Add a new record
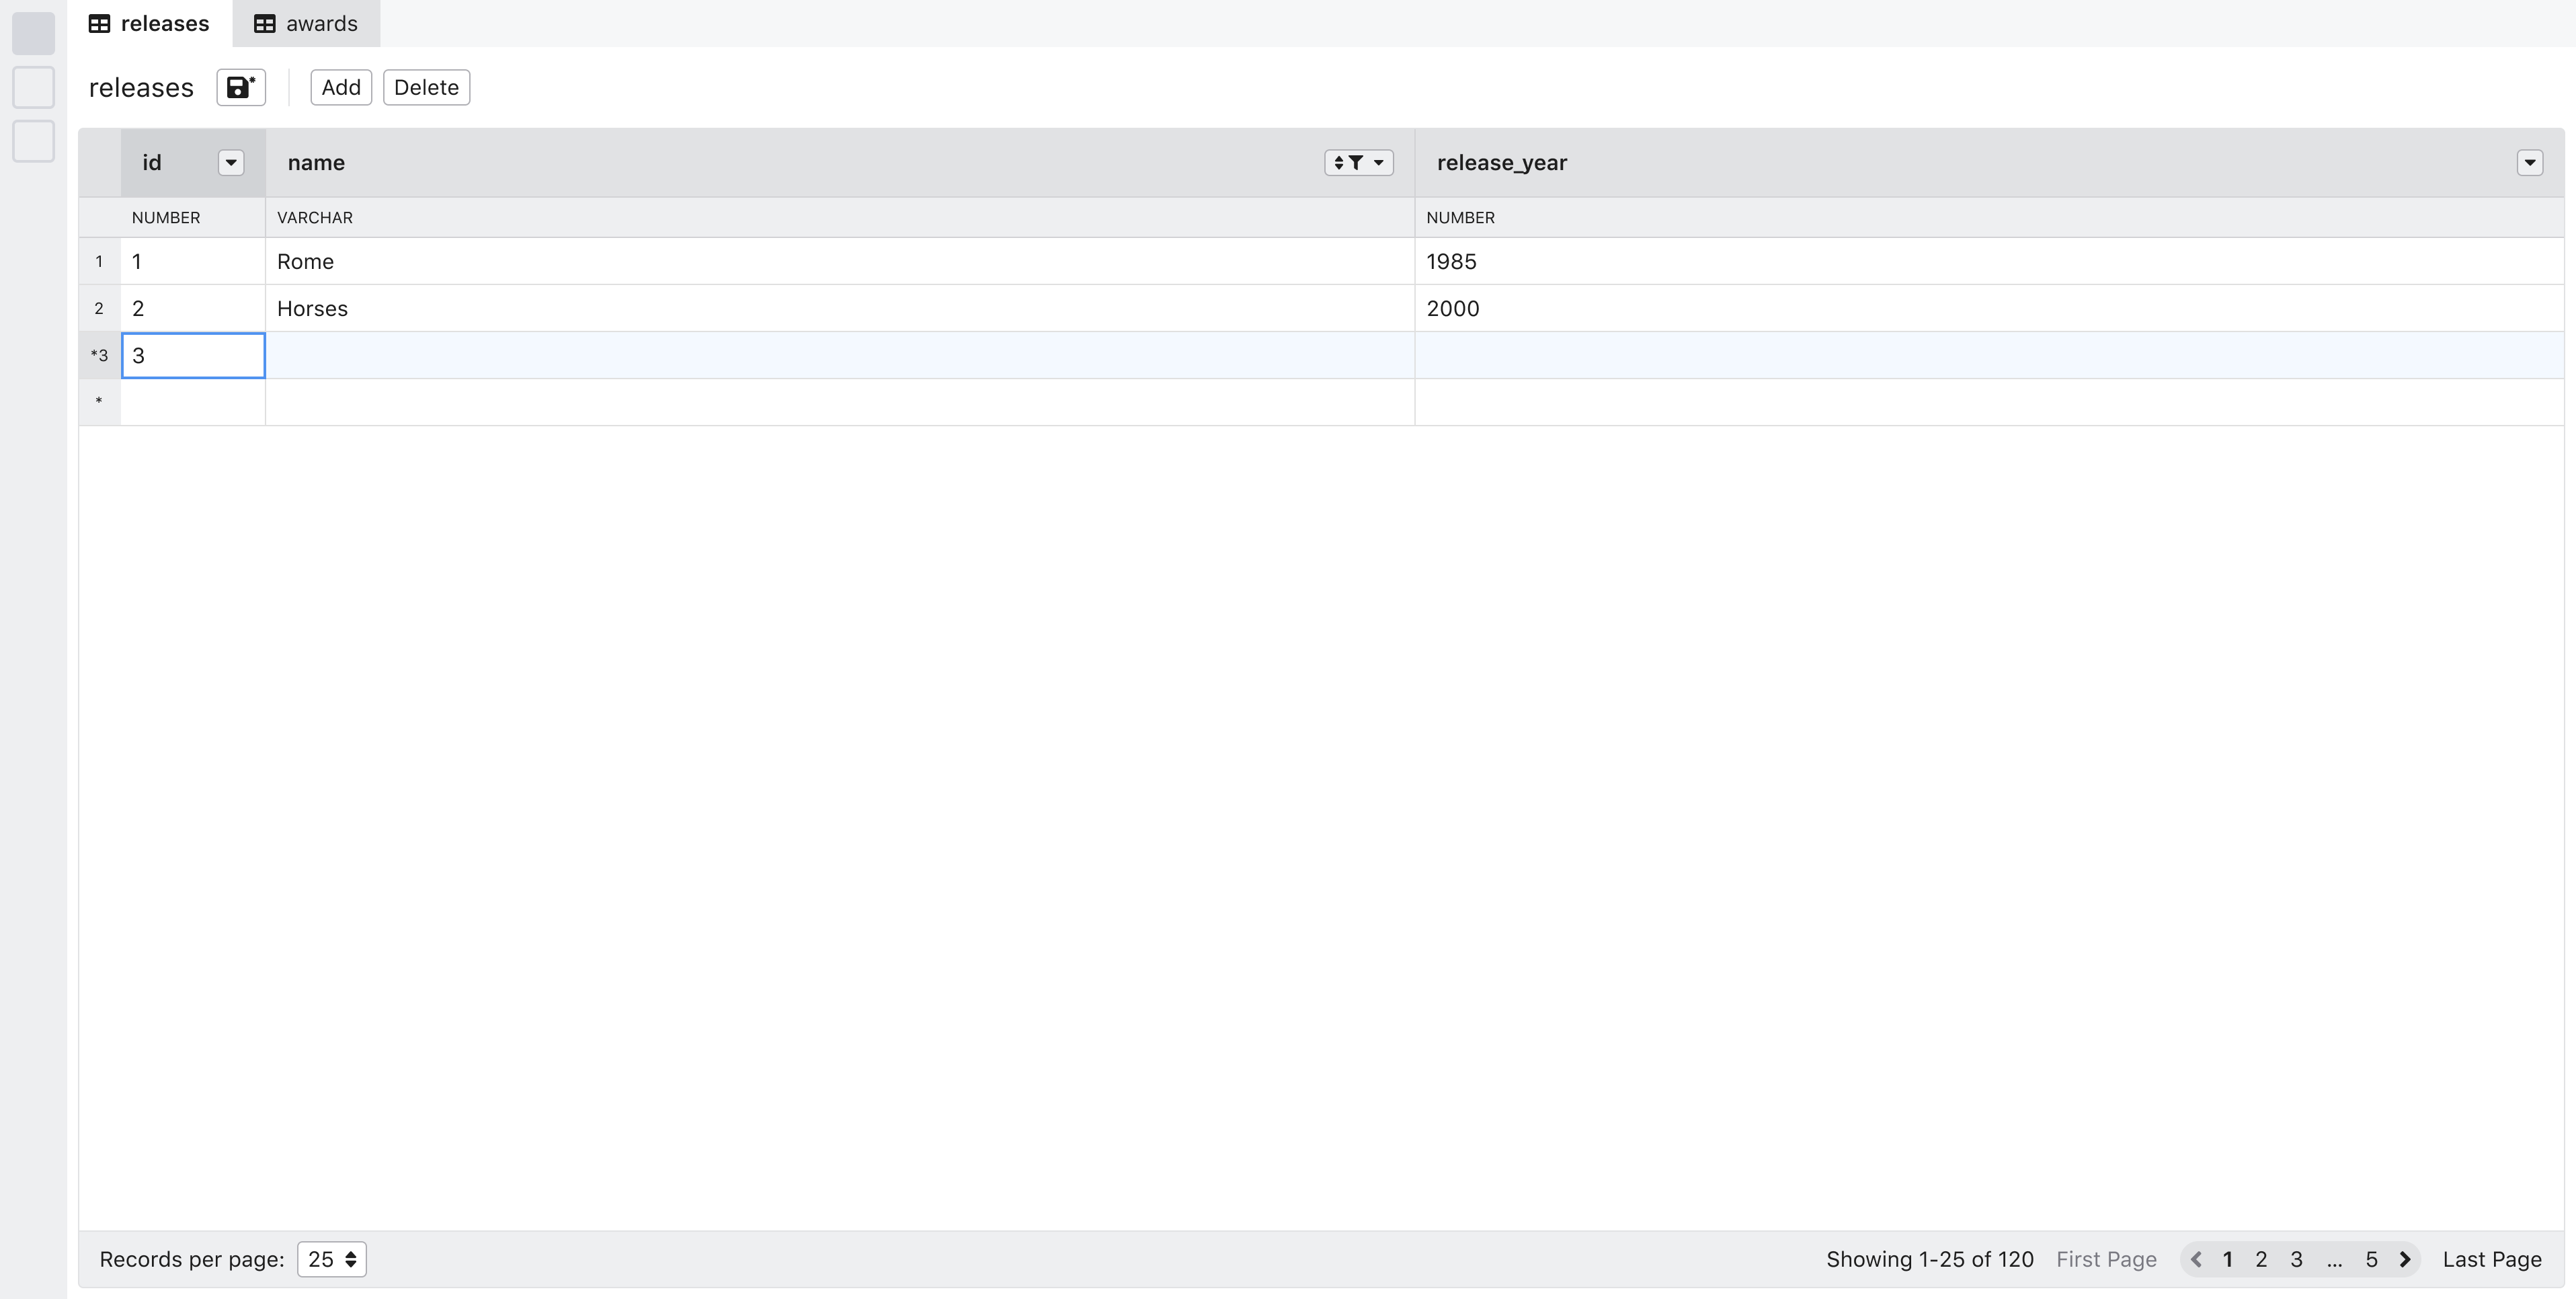This screenshot has width=2576, height=1299. (x=341, y=87)
